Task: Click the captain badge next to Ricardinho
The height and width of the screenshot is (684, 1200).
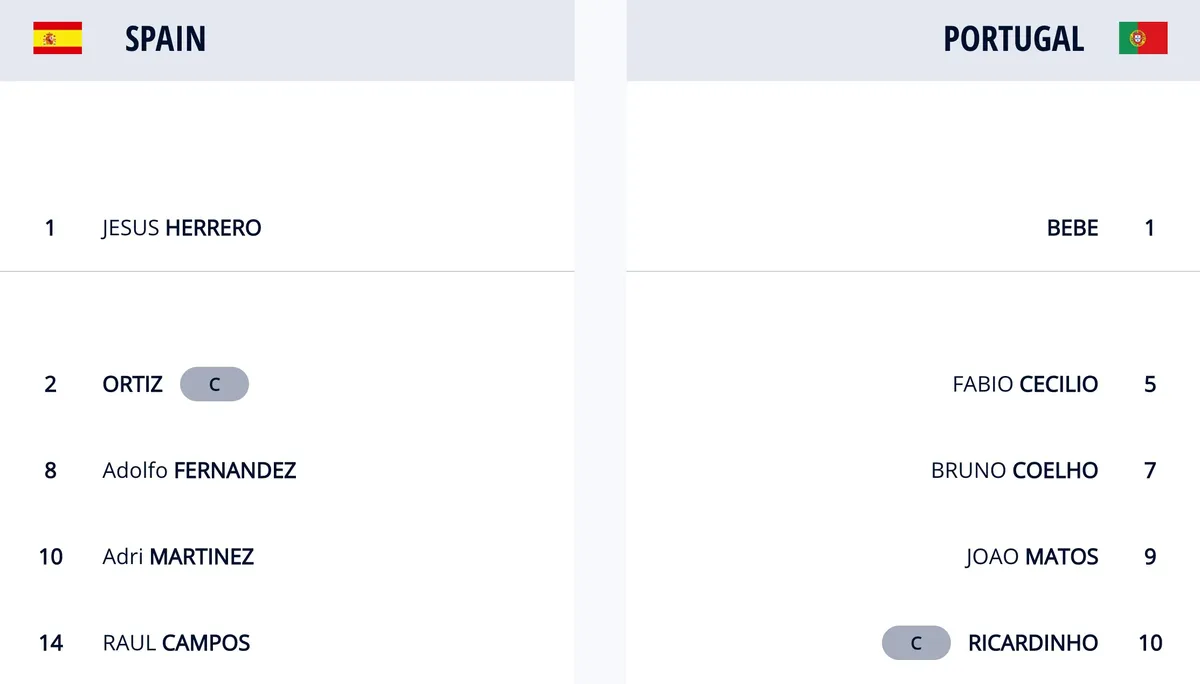Action: [x=916, y=643]
